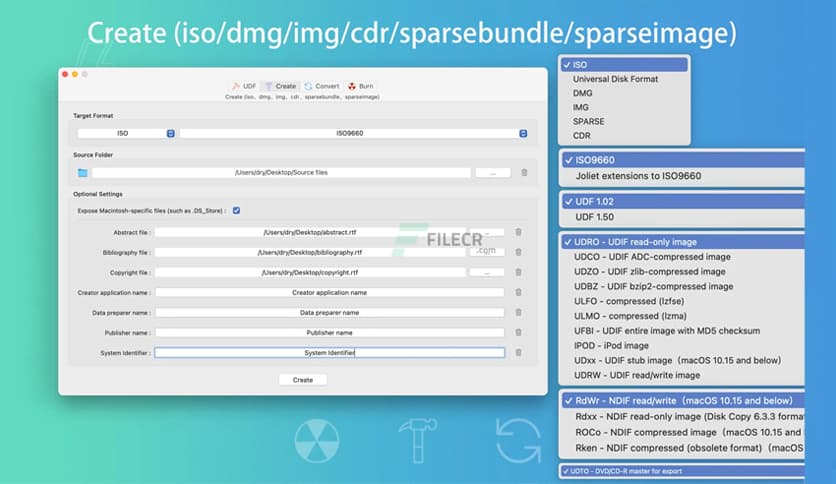Expand the ISO9660 filesystem dropdown
Screen dimensions: 836x484
click(x=354, y=133)
